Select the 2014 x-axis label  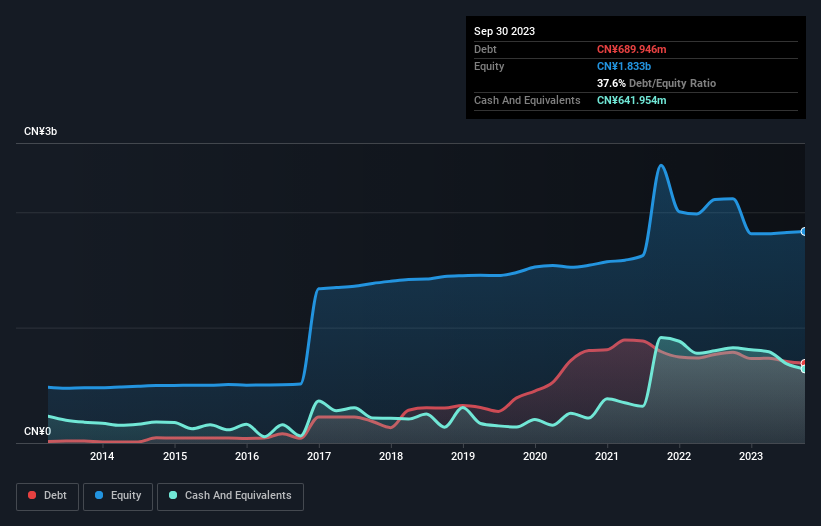tap(102, 456)
